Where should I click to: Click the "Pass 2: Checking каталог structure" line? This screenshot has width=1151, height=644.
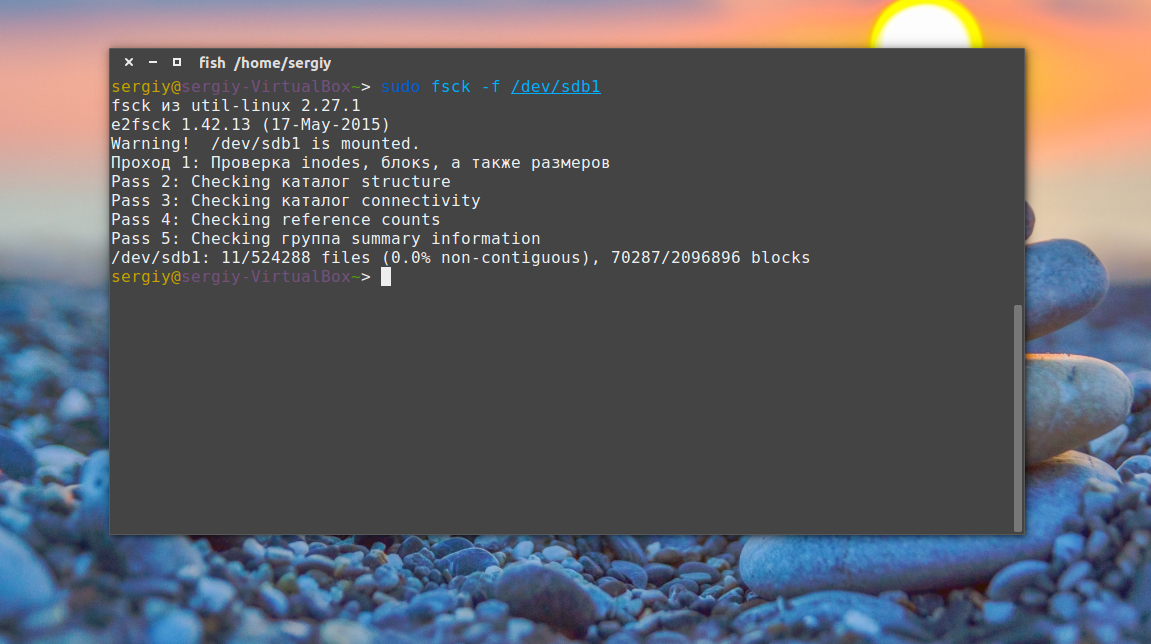[x=280, y=182]
